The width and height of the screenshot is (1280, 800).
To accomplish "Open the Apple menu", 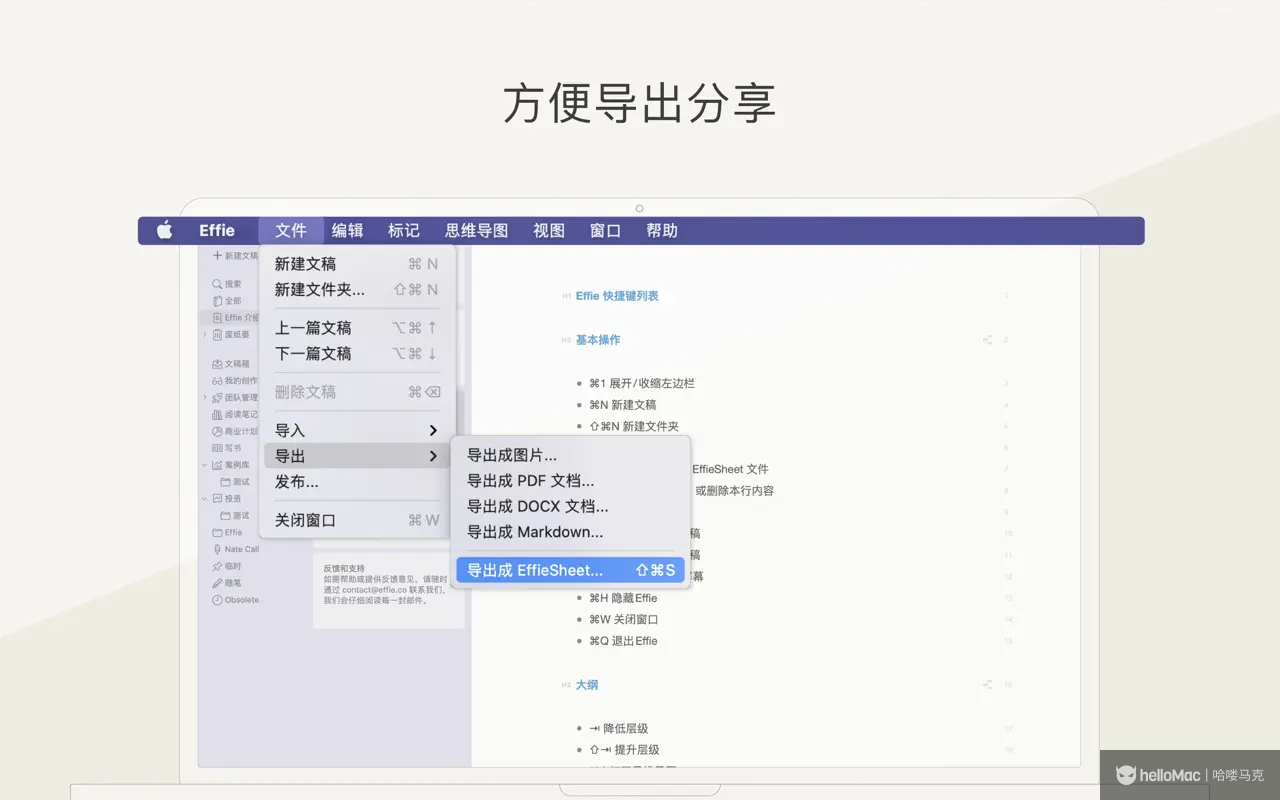I will pyautogui.click(x=165, y=231).
